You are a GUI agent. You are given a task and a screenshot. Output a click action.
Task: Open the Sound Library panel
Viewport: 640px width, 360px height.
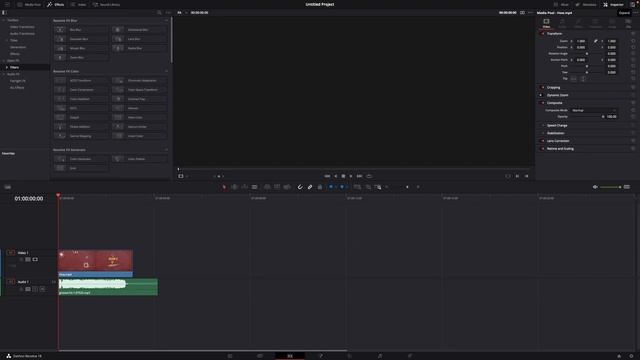tap(106, 4)
